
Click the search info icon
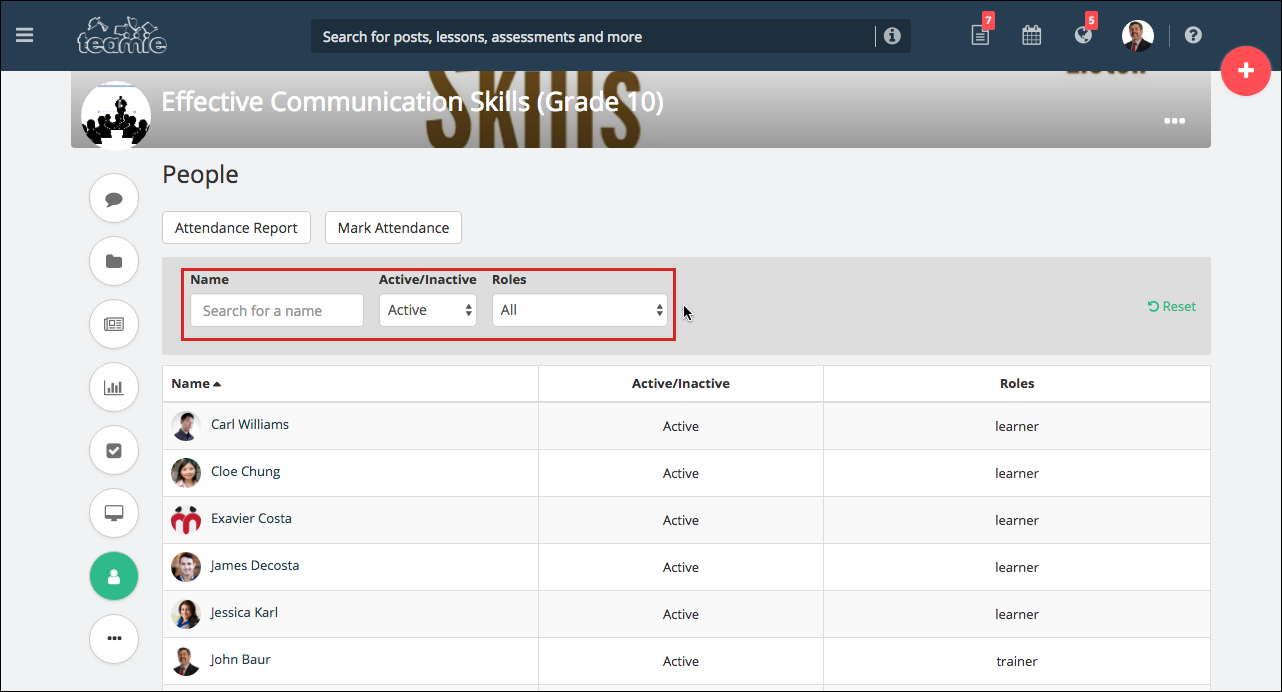click(x=892, y=36)
